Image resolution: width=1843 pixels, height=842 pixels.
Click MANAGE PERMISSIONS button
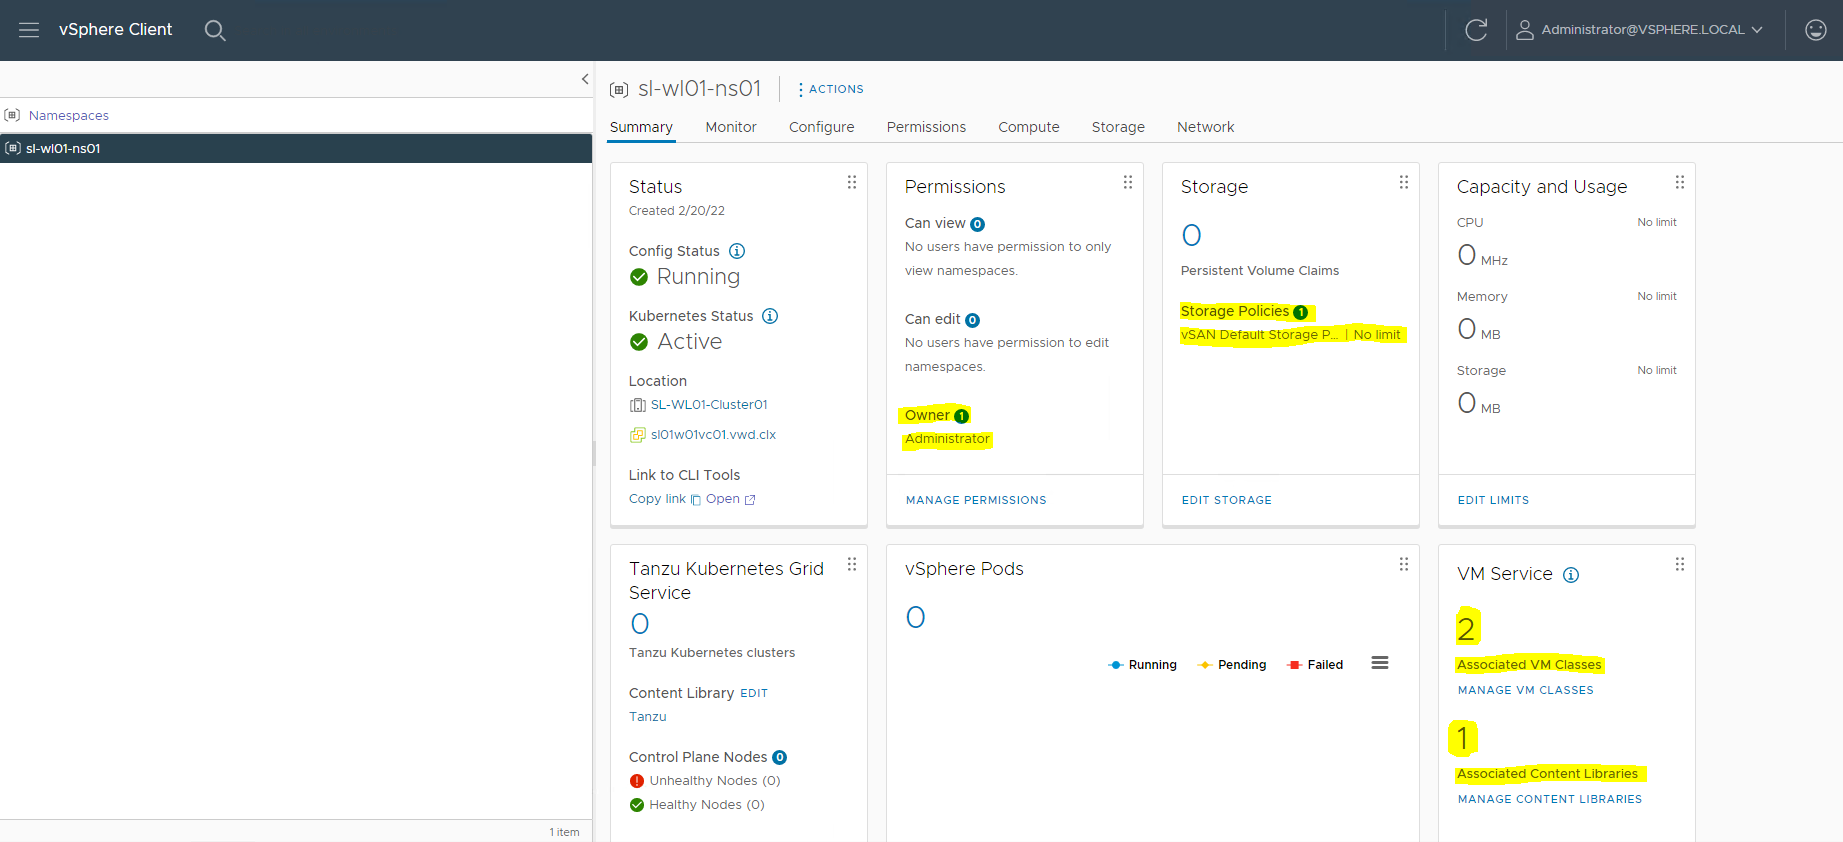(976, 500)
